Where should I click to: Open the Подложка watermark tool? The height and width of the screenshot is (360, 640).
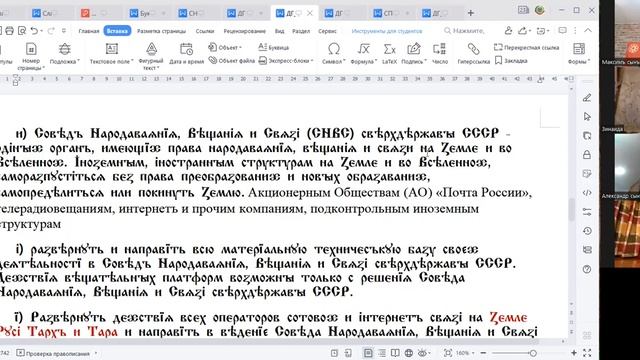(64, 53)
